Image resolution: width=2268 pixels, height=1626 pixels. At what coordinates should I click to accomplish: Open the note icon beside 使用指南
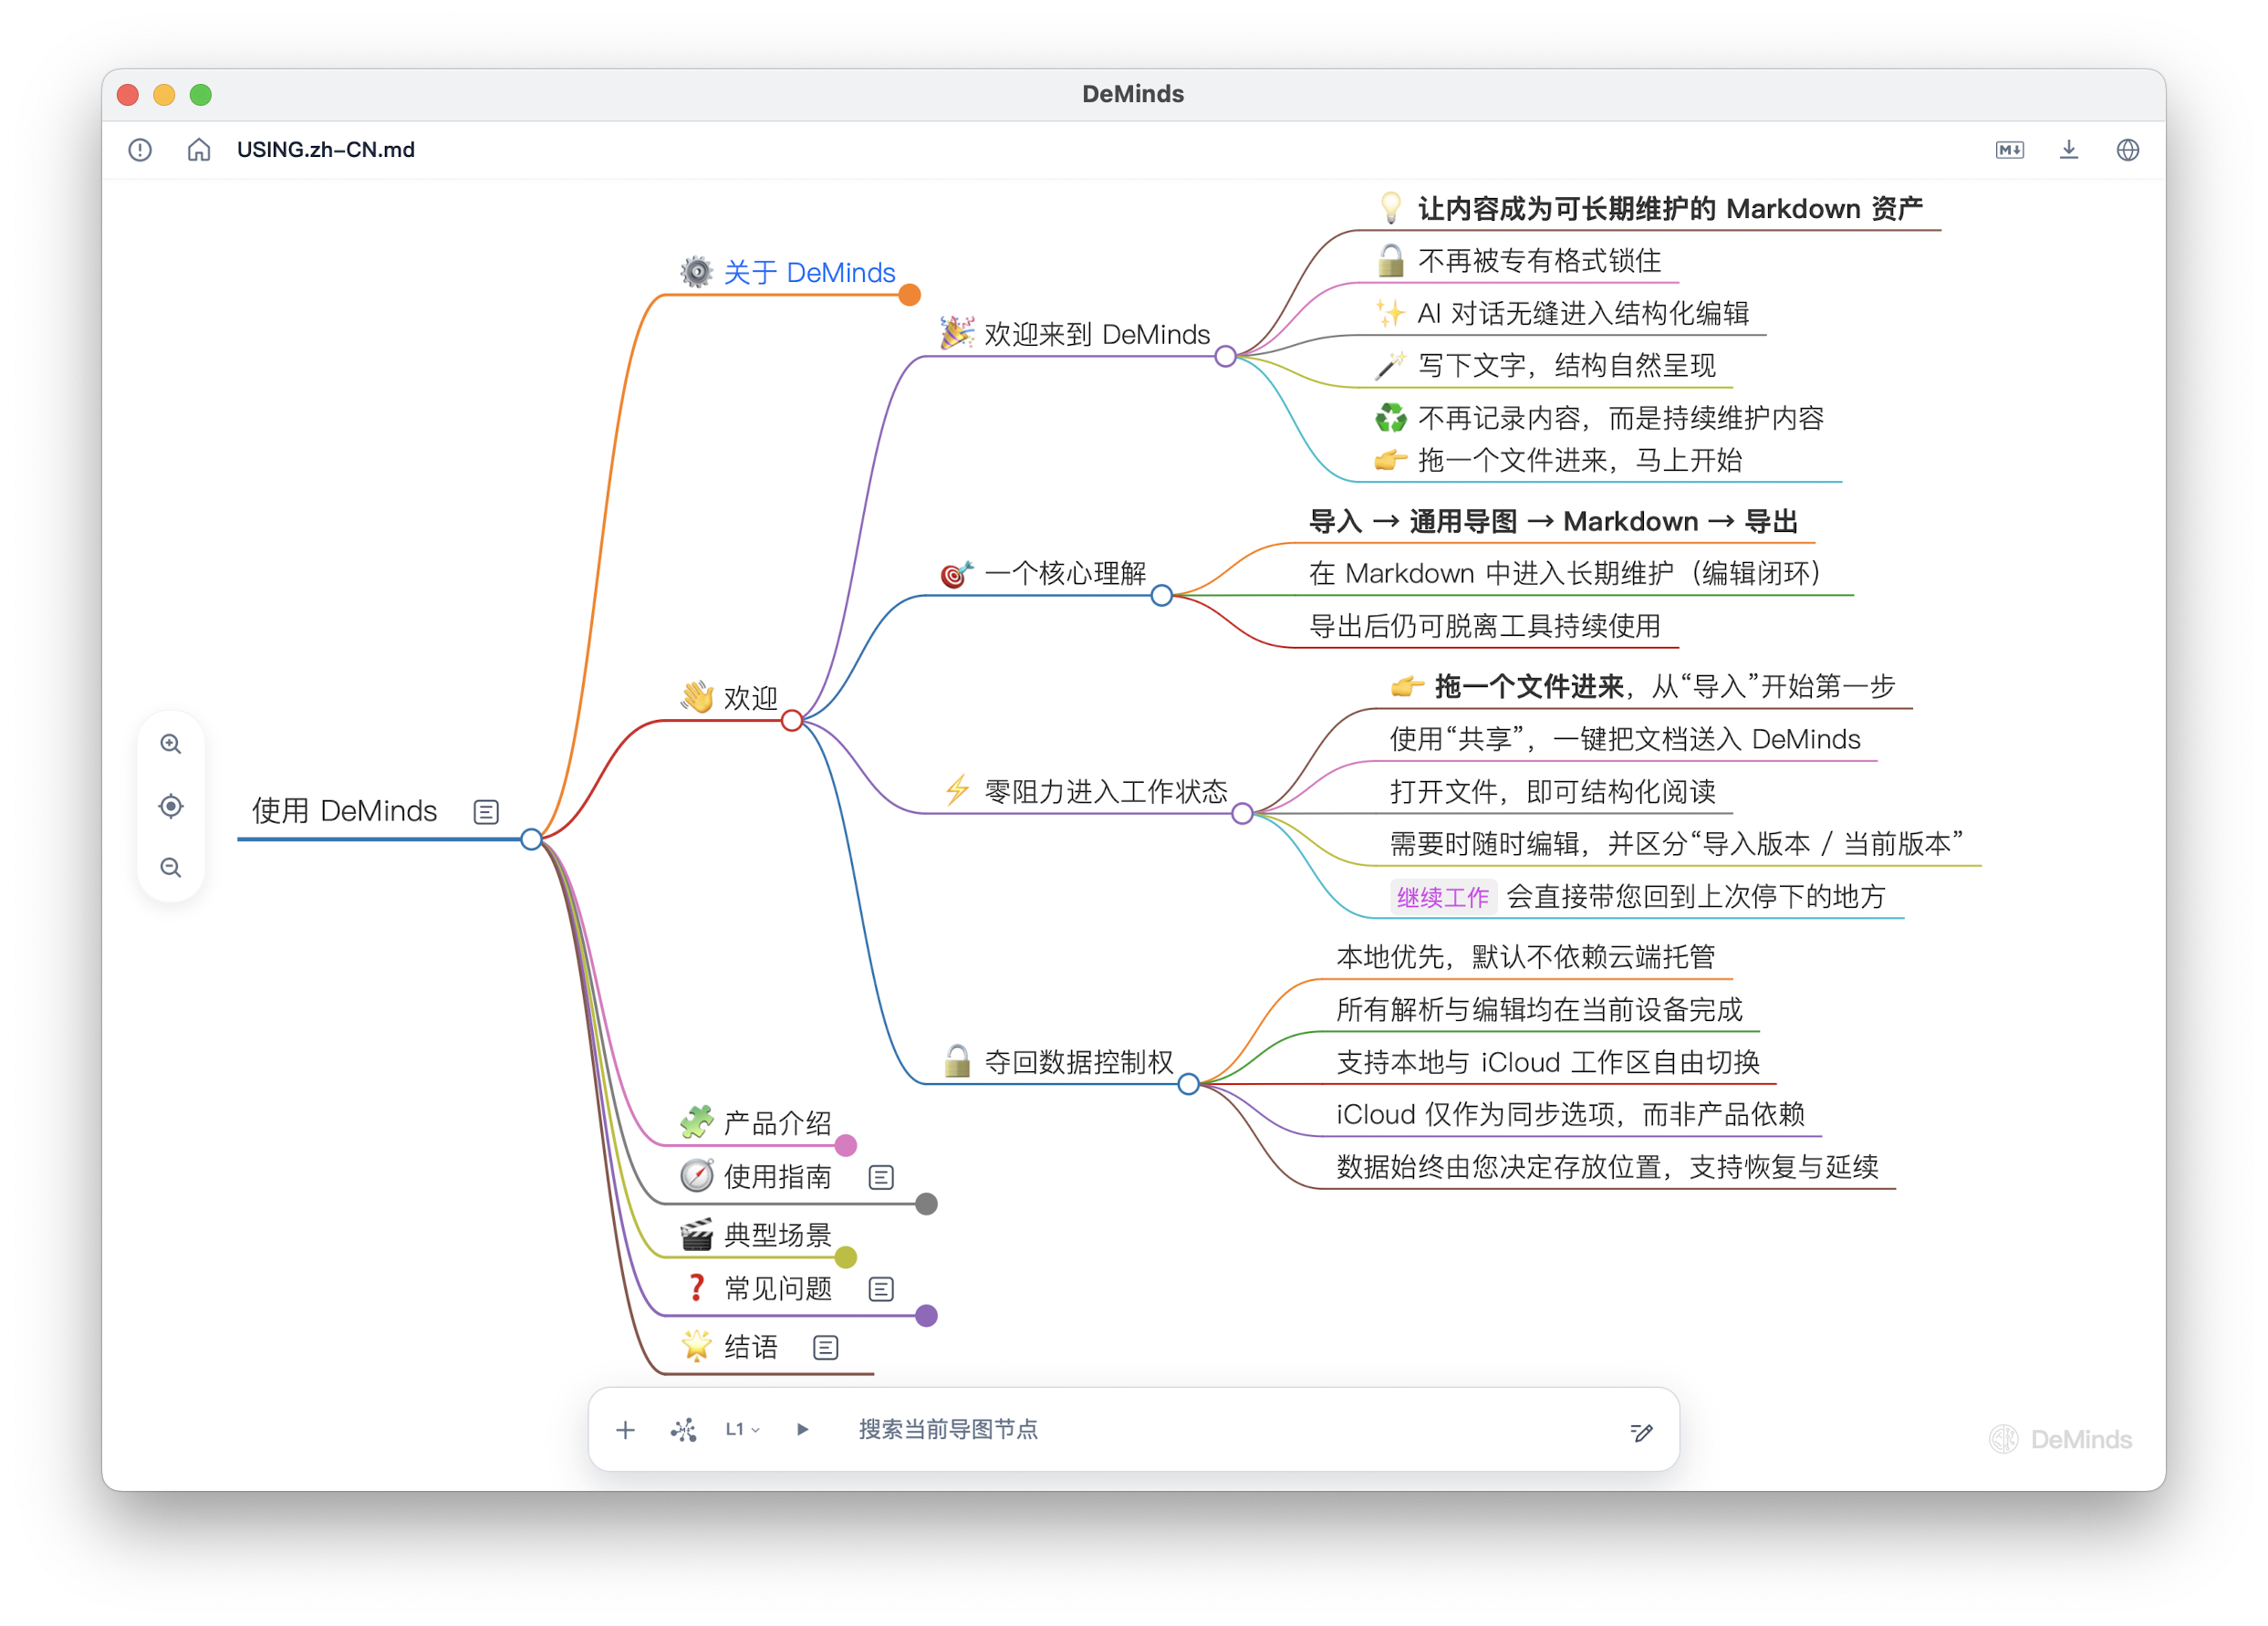pos(881,1177)
